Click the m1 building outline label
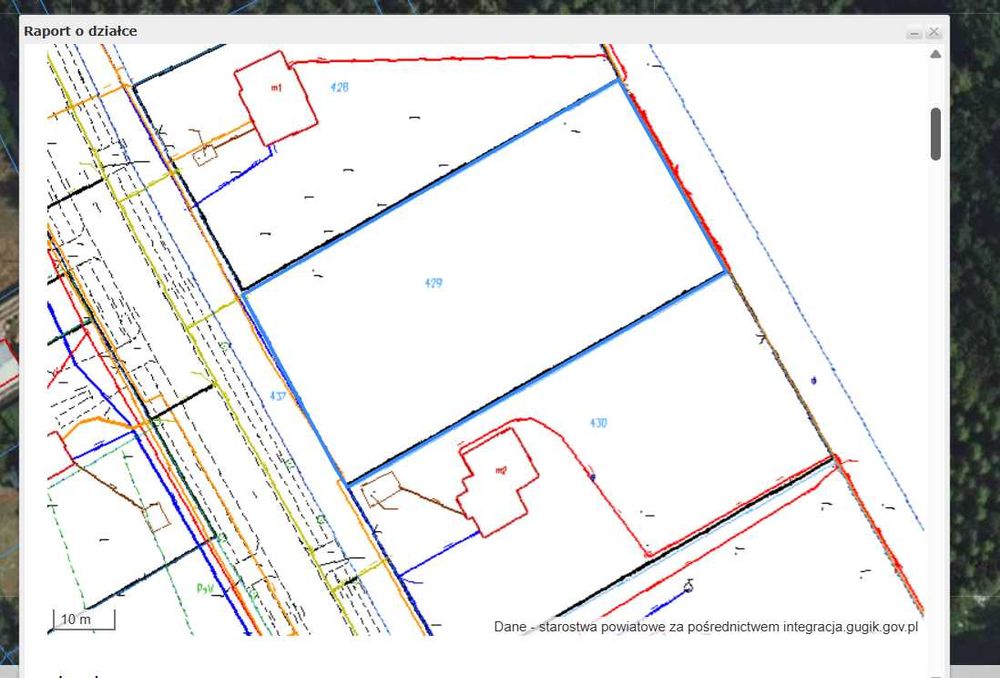 coord(276,88)
